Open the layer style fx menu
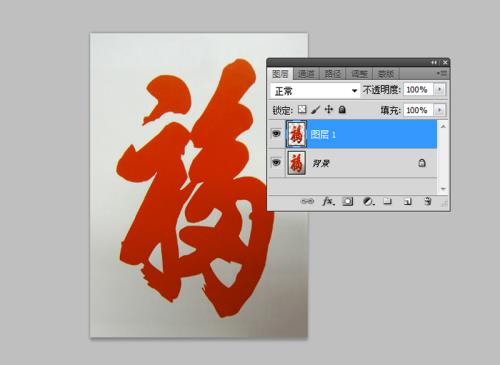500x365 pixels. point(328,201)
